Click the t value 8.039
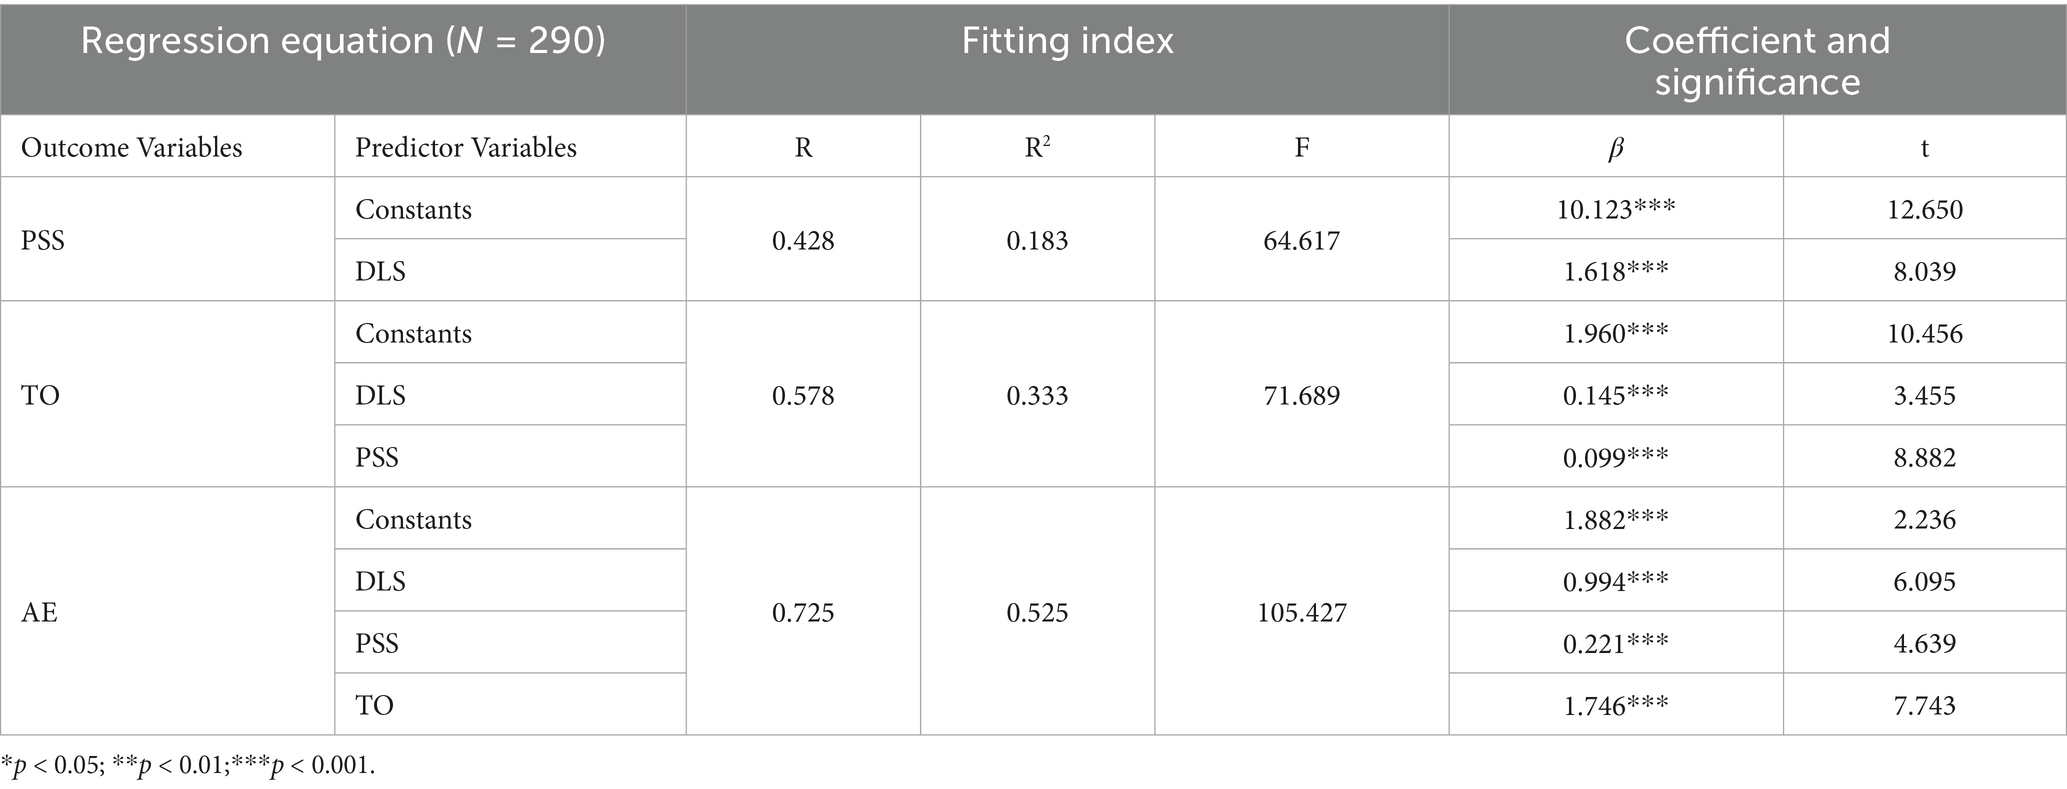Viewport: 2067px width, 789px height. [1924, 272]
